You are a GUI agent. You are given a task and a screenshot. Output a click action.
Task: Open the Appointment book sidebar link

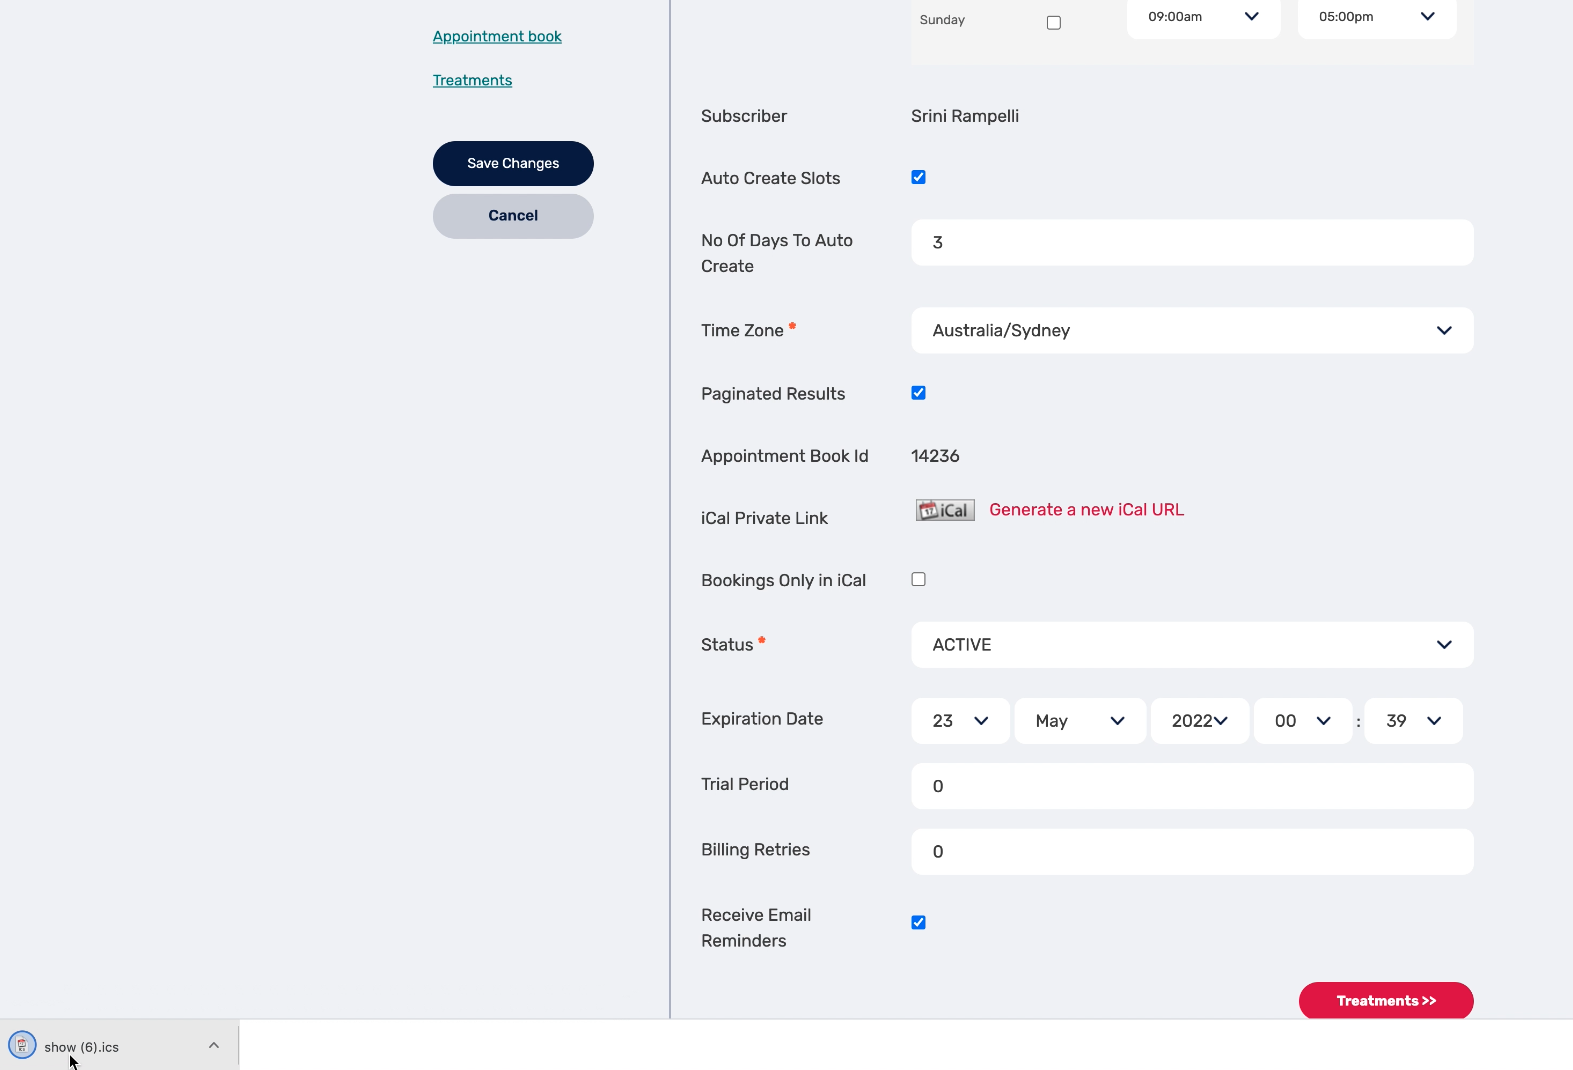(497, 36)
